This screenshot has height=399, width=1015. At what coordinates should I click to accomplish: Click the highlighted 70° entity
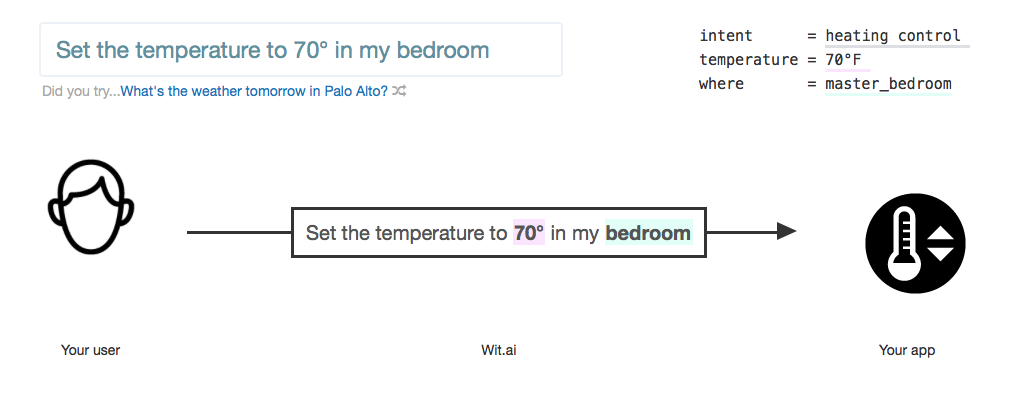[529, 233]
